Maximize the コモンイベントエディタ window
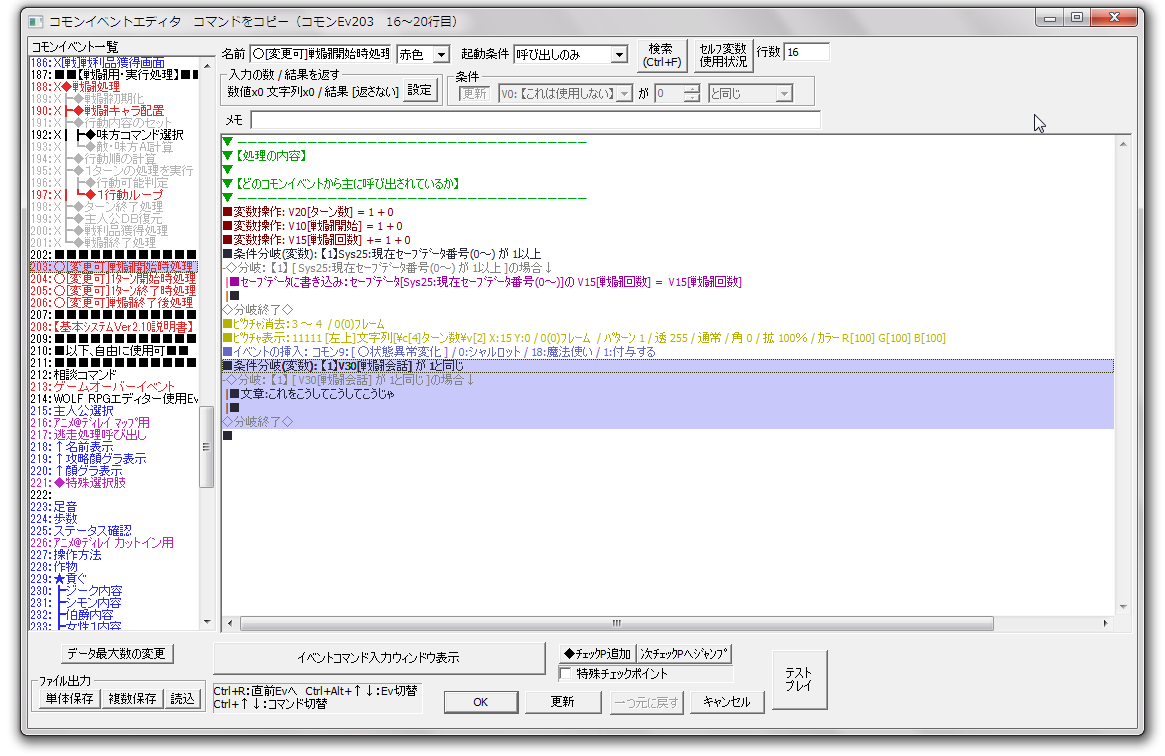This screenshot has width=1165, height=756. coord(1077,17)
